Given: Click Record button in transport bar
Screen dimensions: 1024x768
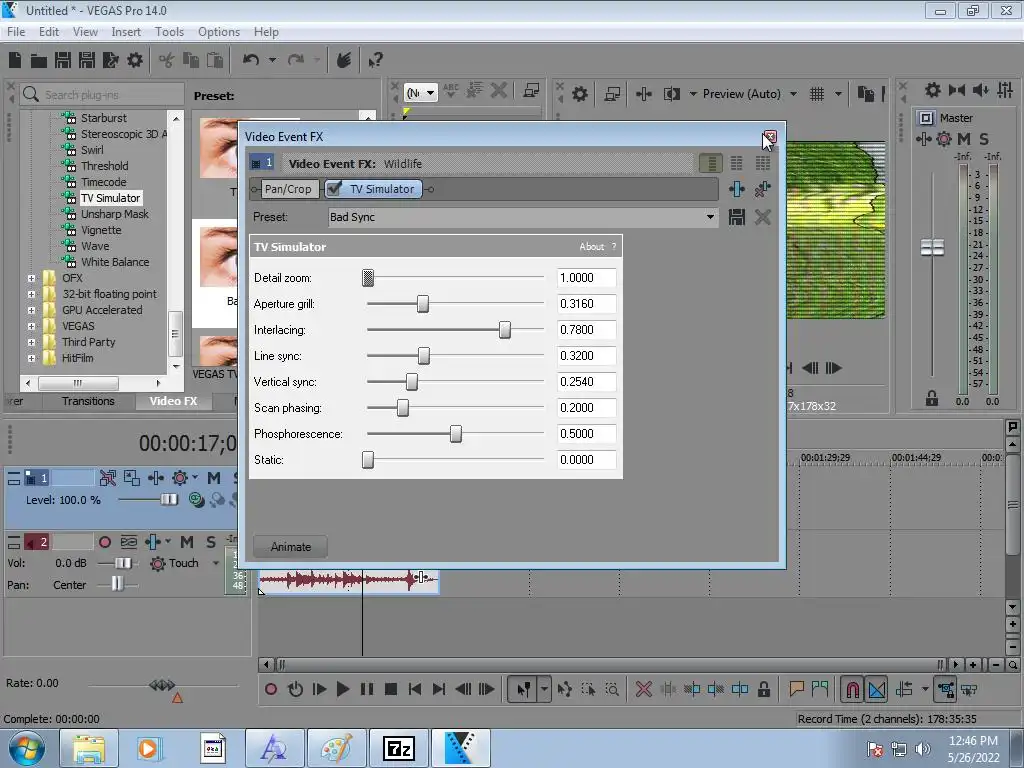Looking at the screenshot, I should tap(271, 689).
